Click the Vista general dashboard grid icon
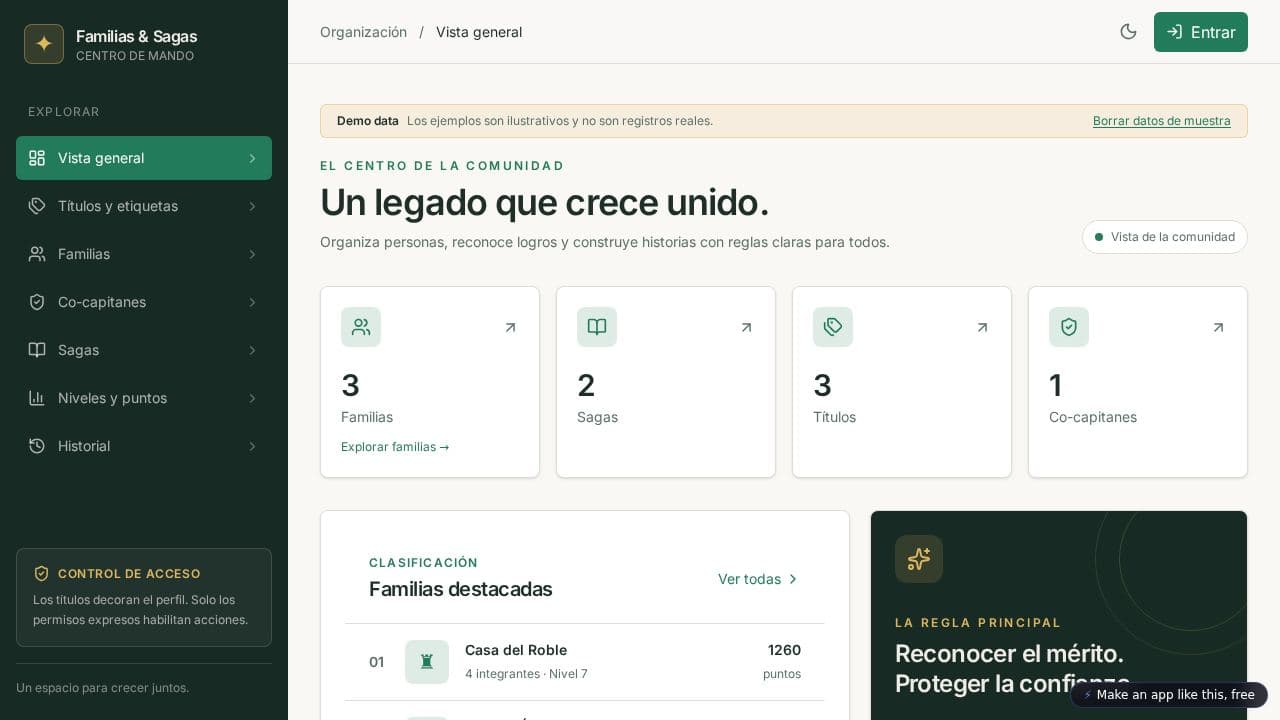This screenshot has width=1280, height=720. (37, 158)
